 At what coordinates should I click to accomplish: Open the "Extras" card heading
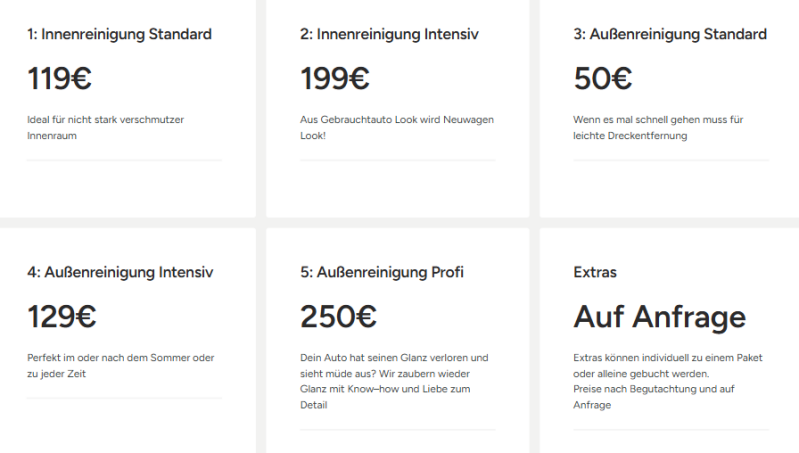point(595,272)
